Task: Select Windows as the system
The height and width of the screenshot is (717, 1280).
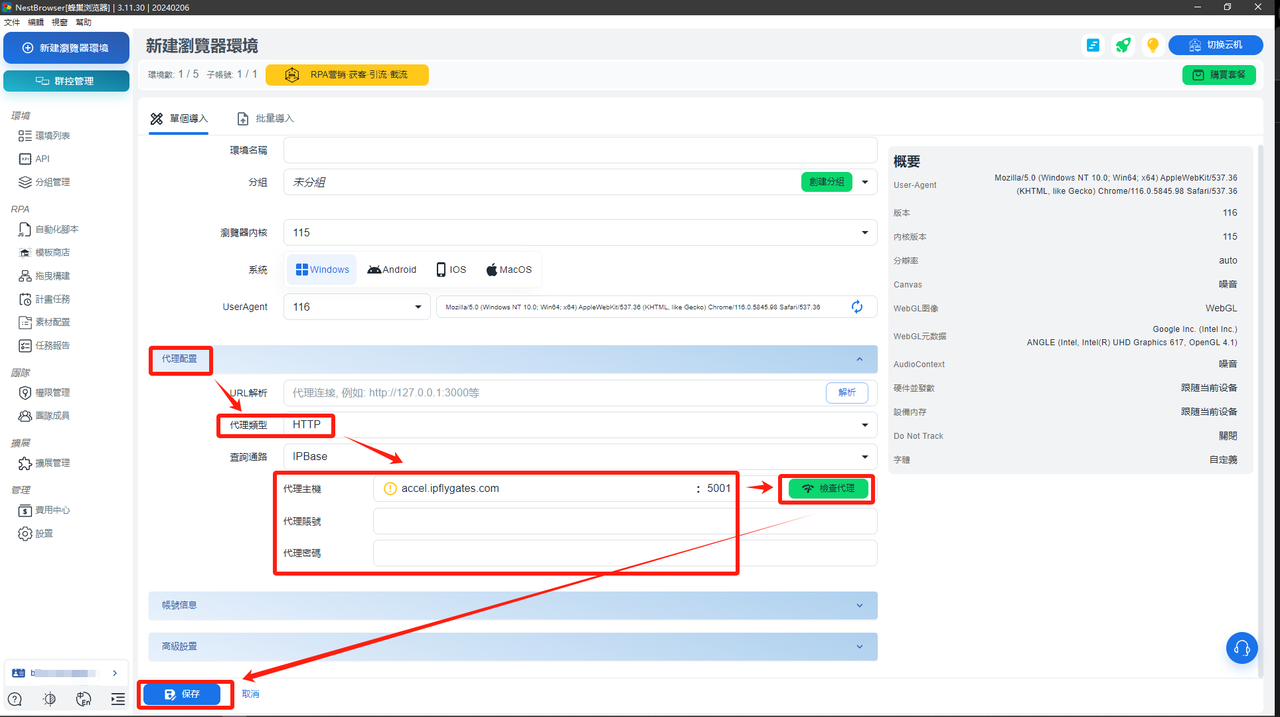Action: 322,270
